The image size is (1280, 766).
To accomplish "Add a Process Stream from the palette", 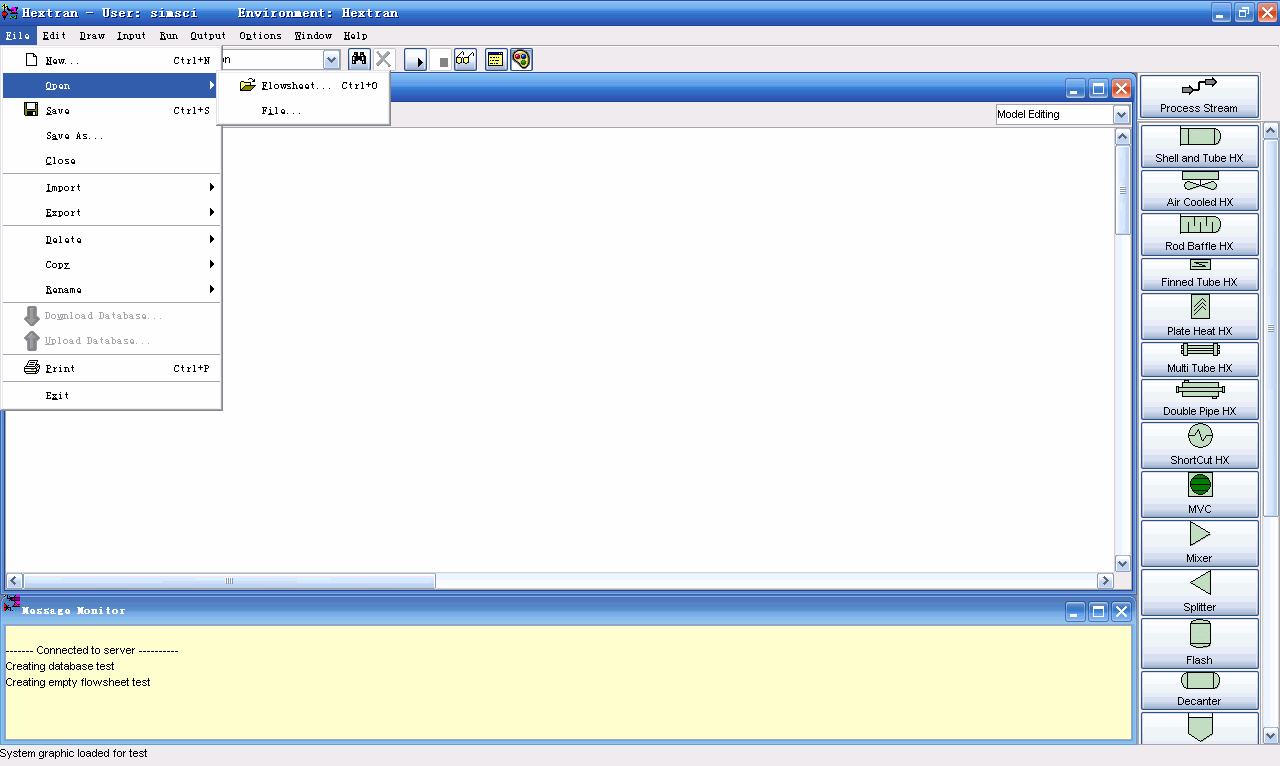I will pos(1199,97).
